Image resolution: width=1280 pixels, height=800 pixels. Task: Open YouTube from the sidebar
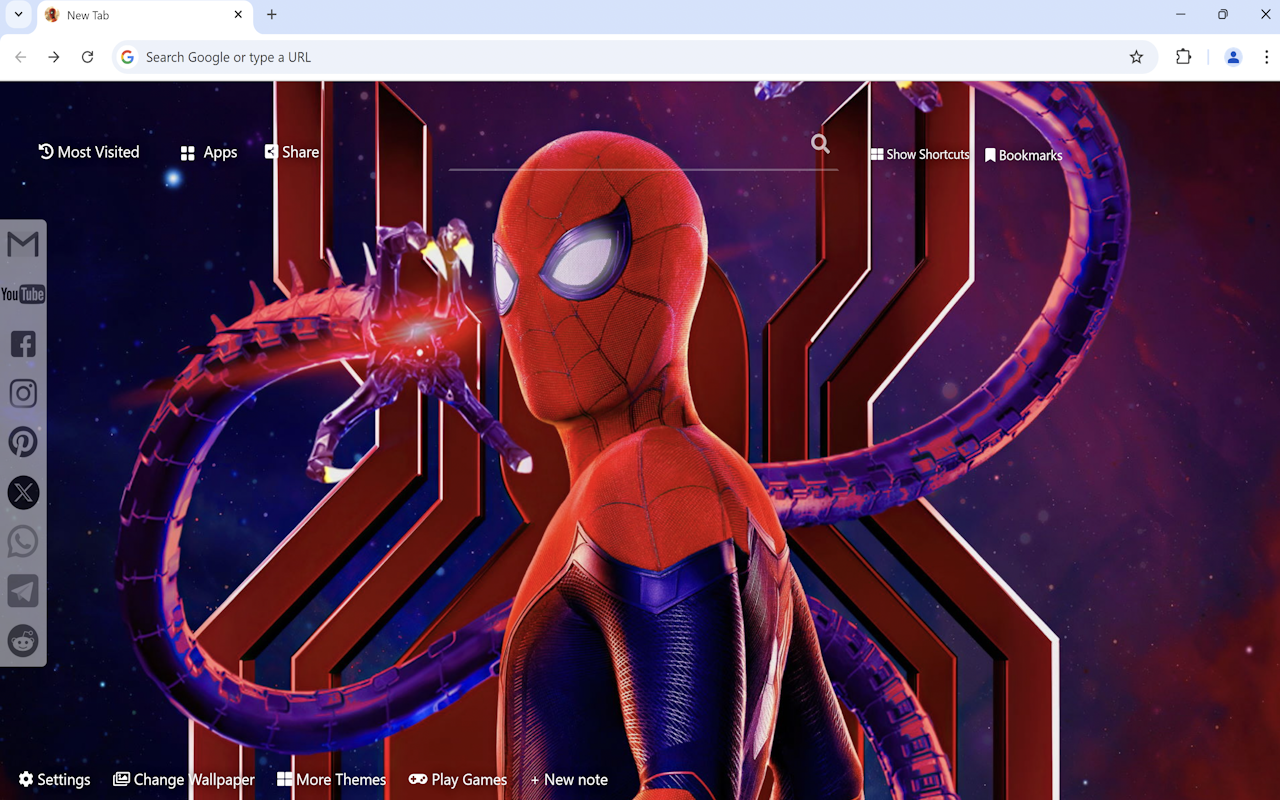click(x=22, y=293)
